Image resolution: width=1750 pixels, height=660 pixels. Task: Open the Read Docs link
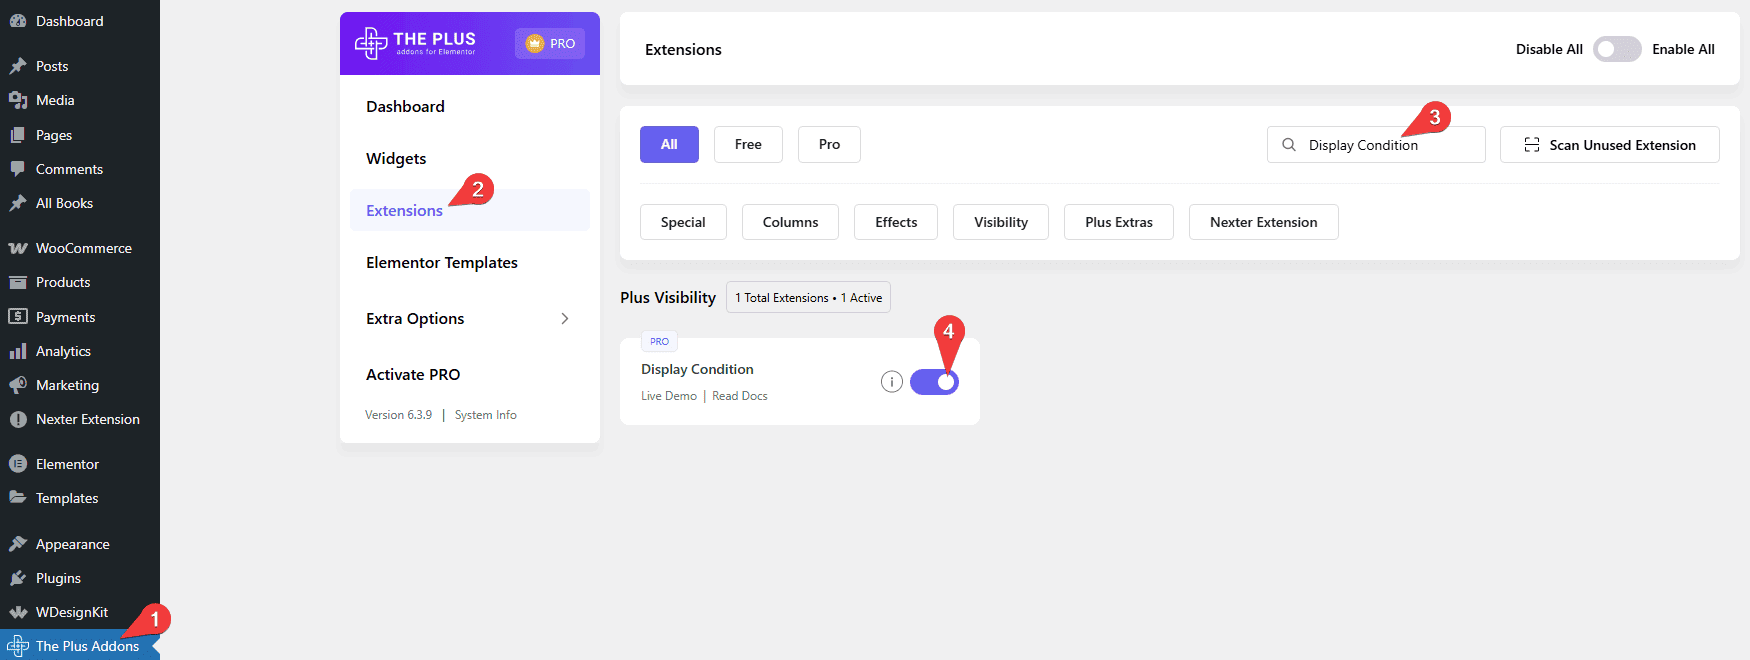click(740, 396)
